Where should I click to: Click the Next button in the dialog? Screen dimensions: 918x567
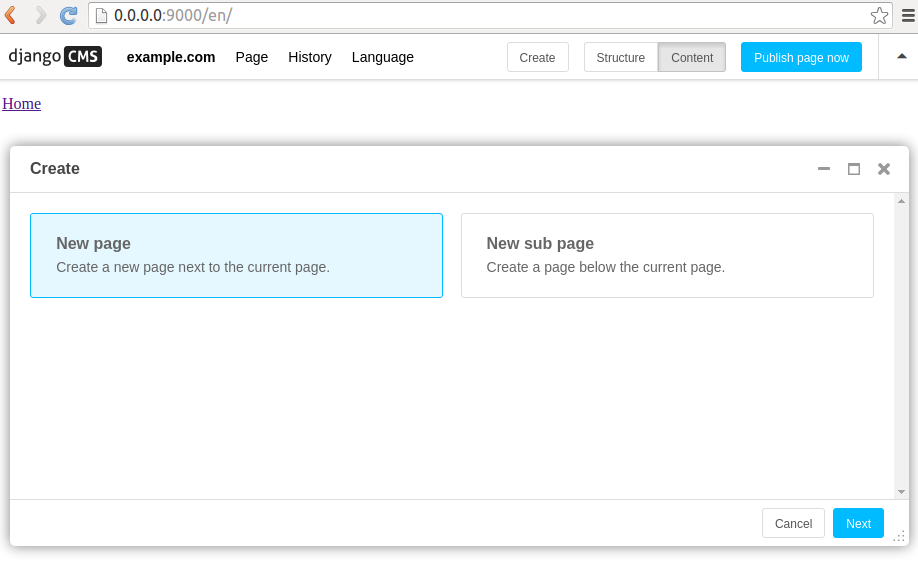pos(858,523)
